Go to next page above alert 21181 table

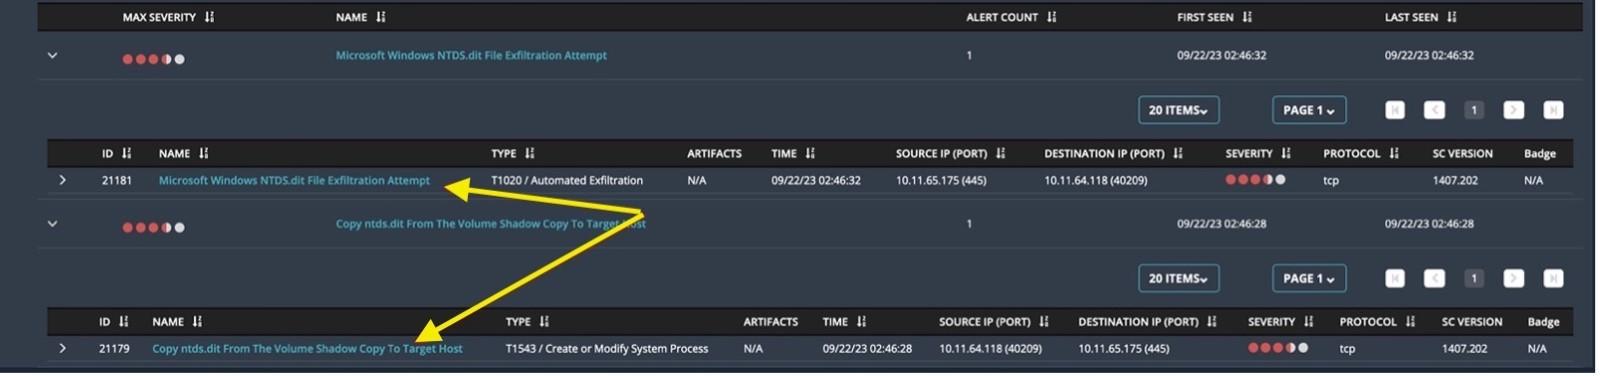(x=1514, y=110)
